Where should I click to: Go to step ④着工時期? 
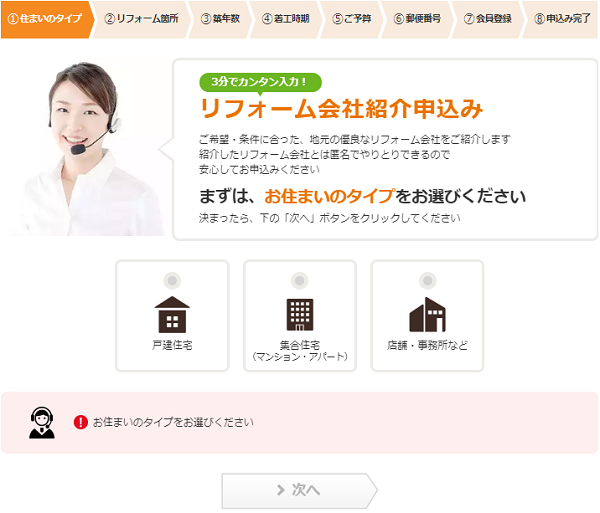click(x=285, y=19)
